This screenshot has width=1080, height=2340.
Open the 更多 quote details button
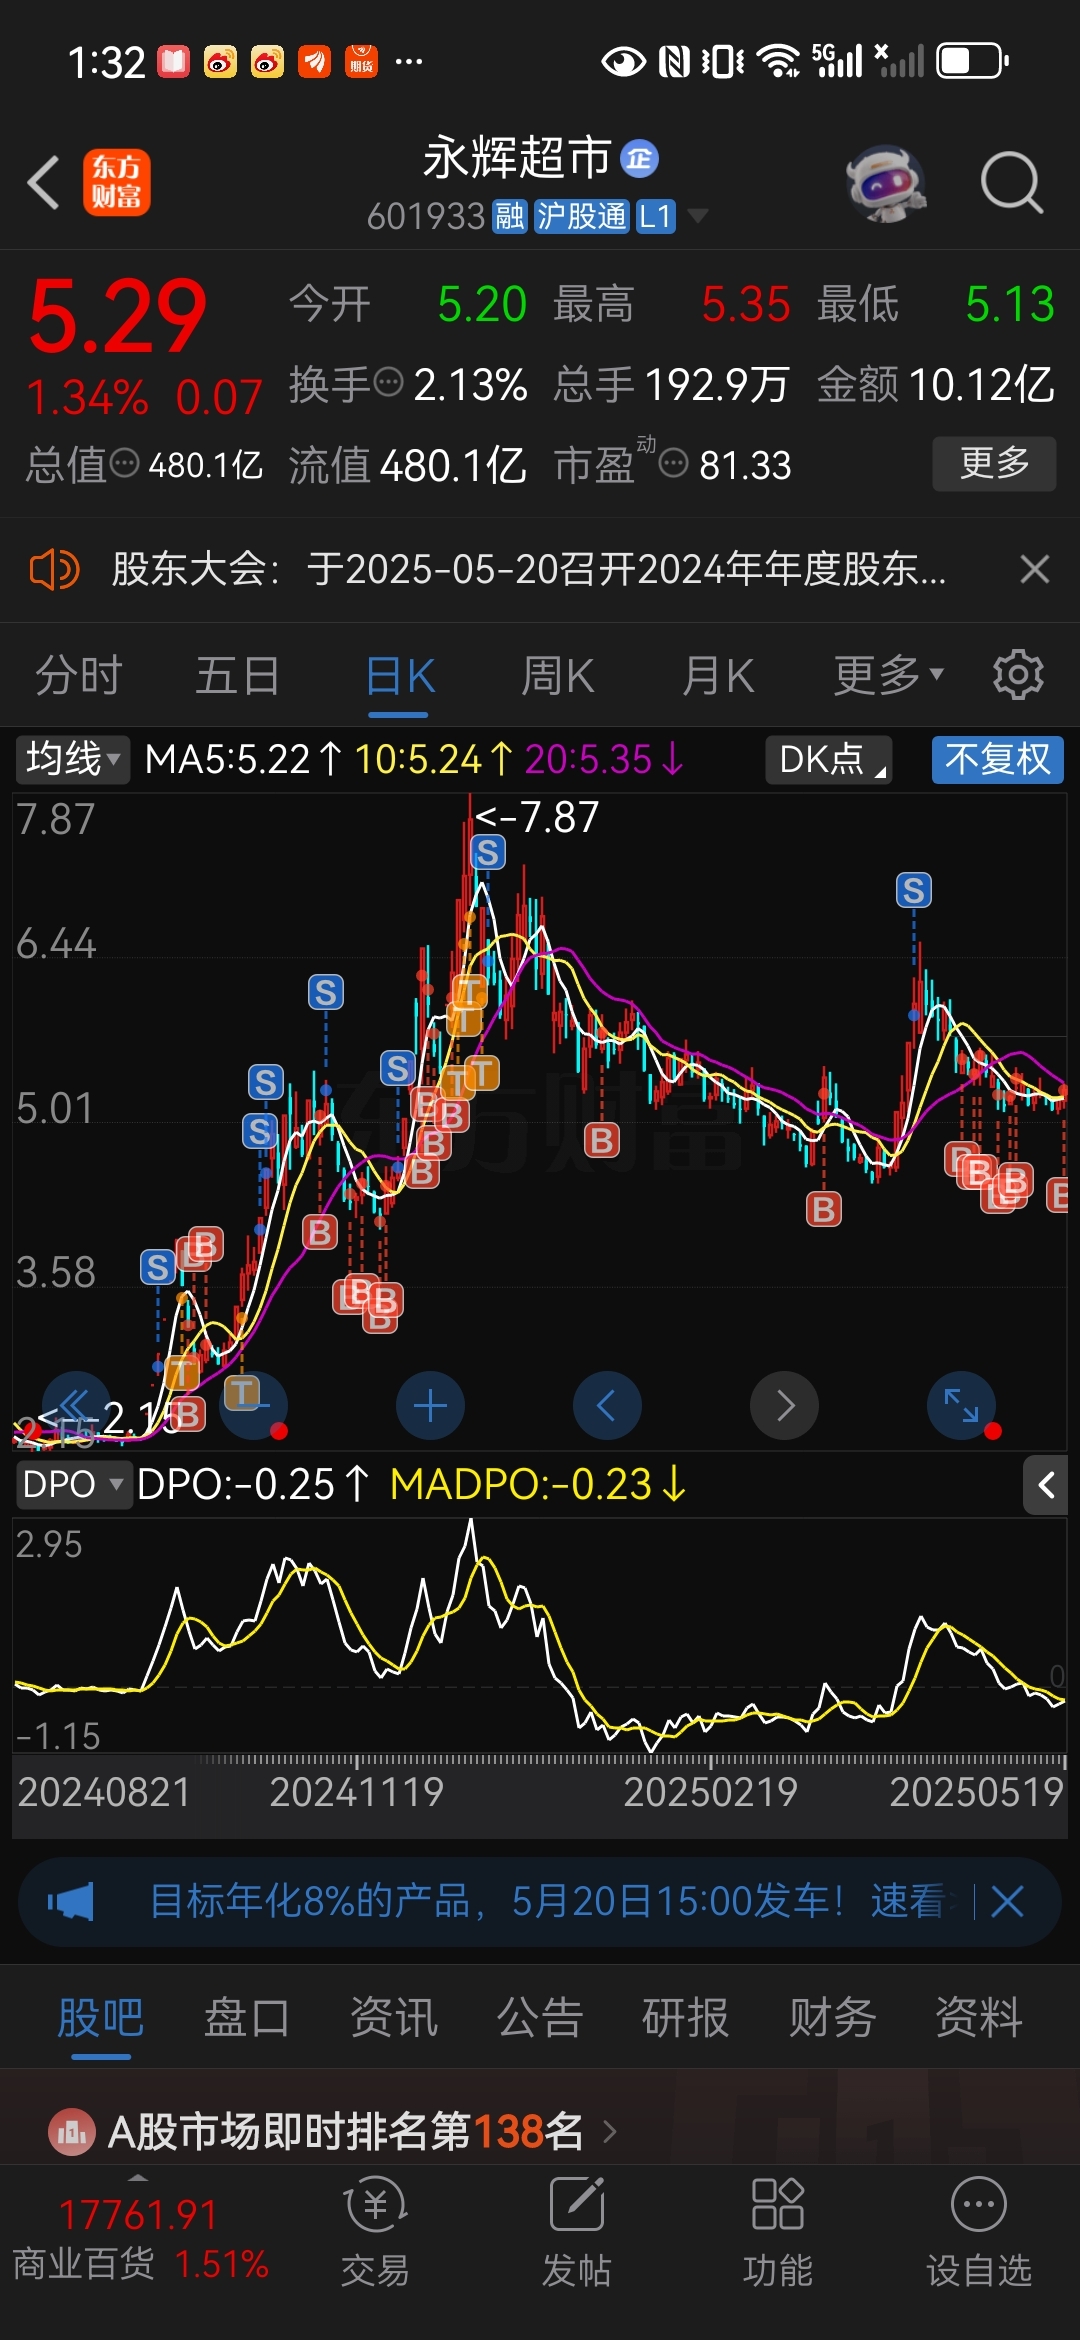click(994, 463)
